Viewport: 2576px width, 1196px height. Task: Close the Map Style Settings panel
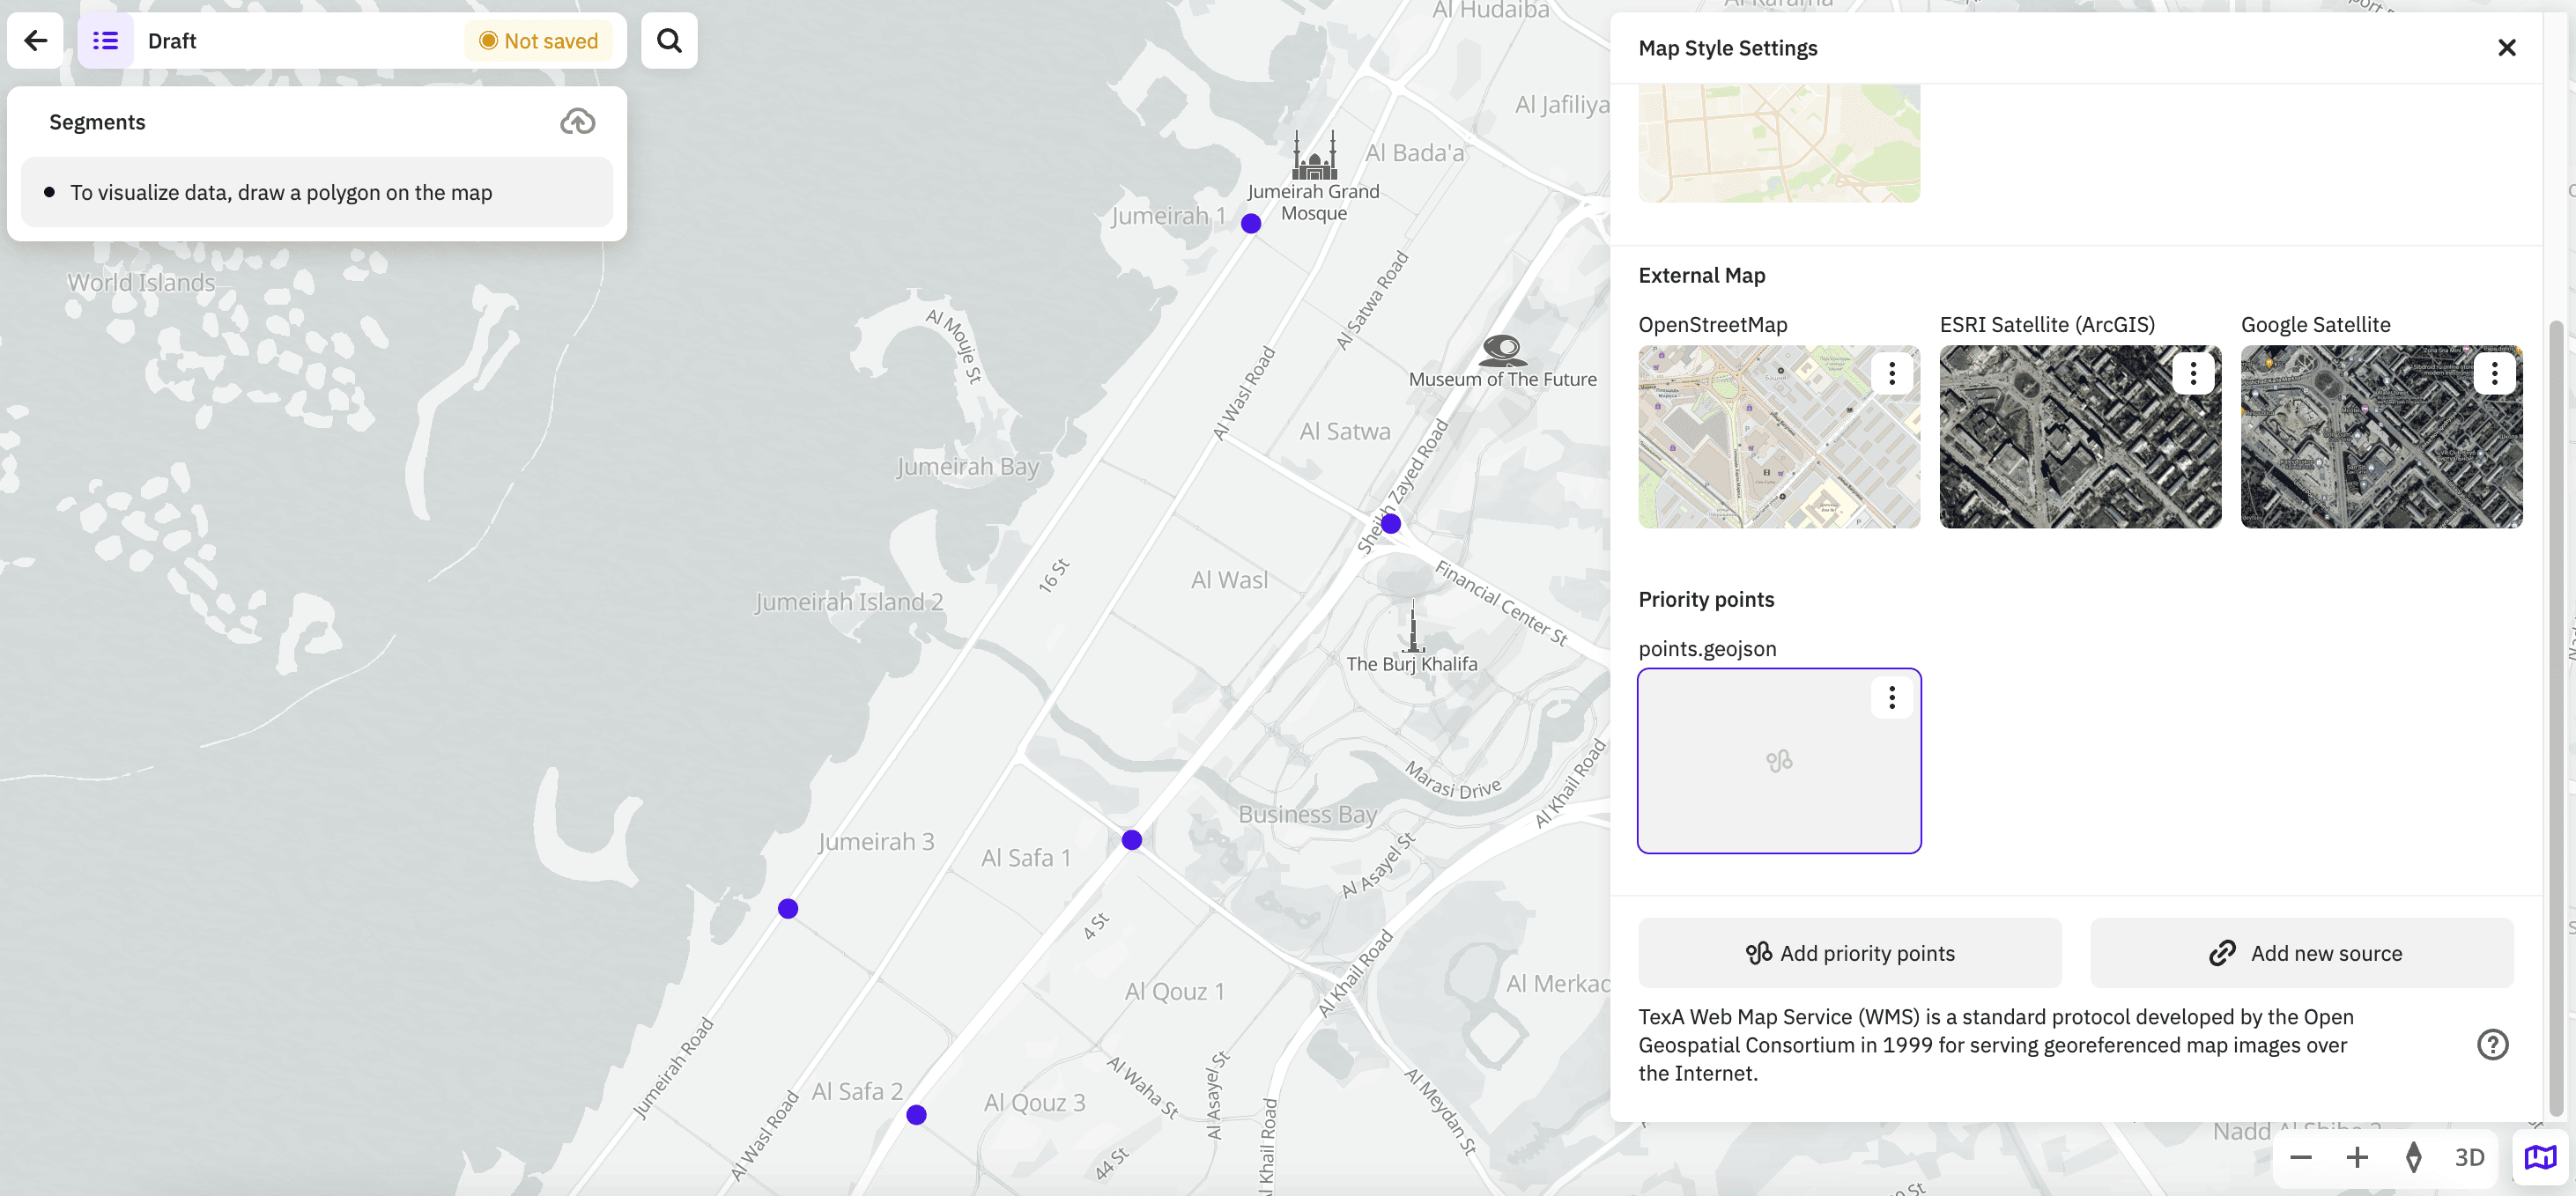click(2506, 48)
